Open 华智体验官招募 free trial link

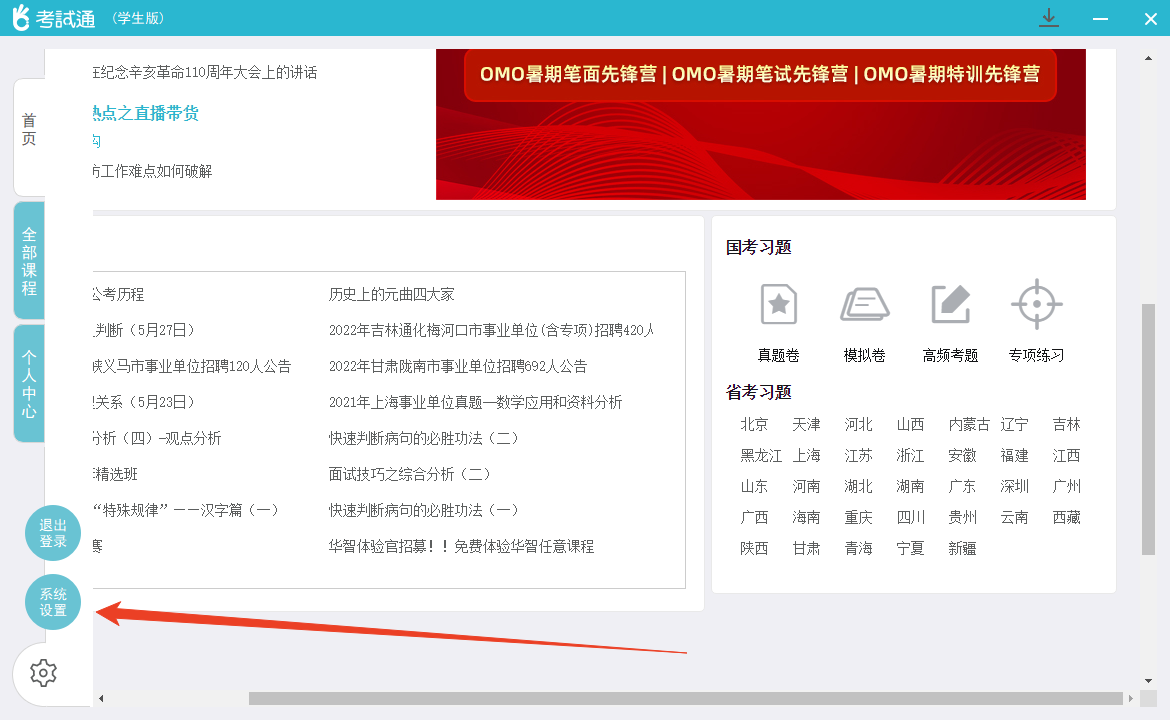pos(461,546)
